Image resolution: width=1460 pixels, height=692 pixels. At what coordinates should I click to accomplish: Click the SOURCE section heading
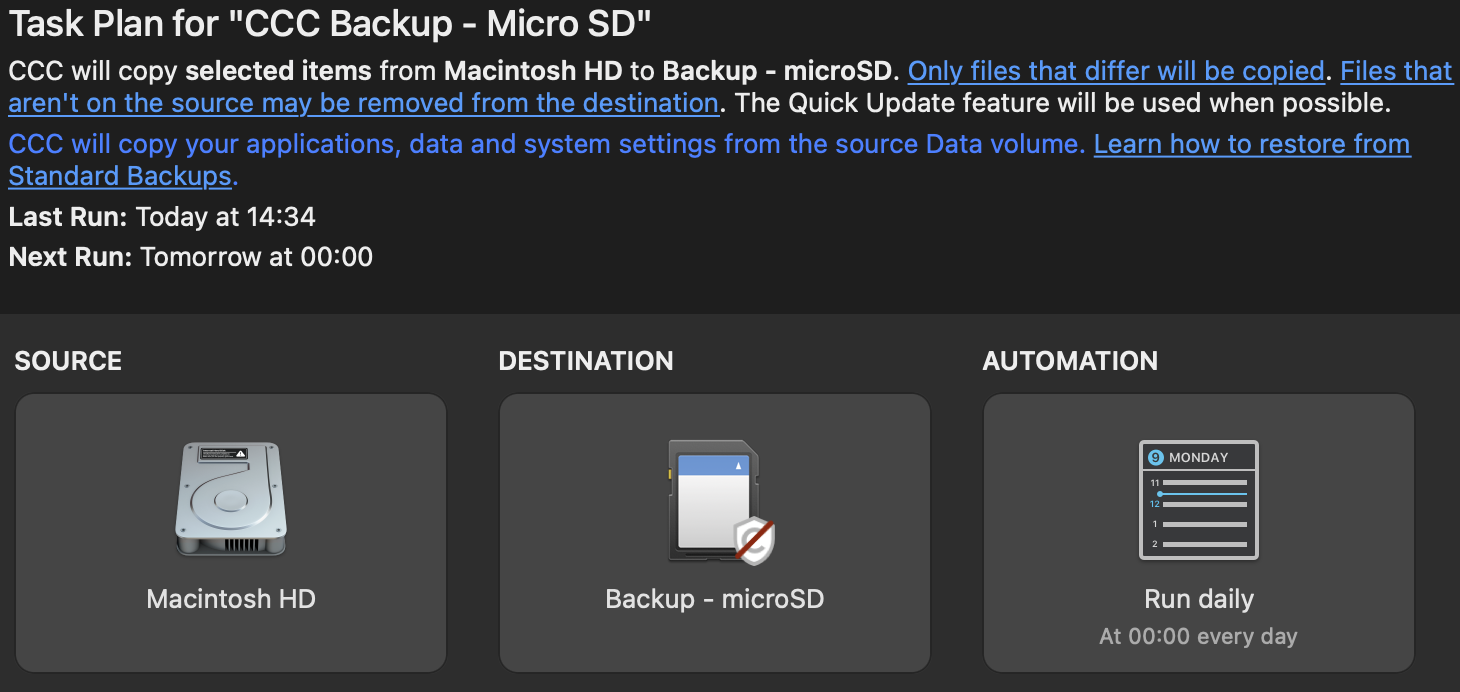tap(68, 361)
